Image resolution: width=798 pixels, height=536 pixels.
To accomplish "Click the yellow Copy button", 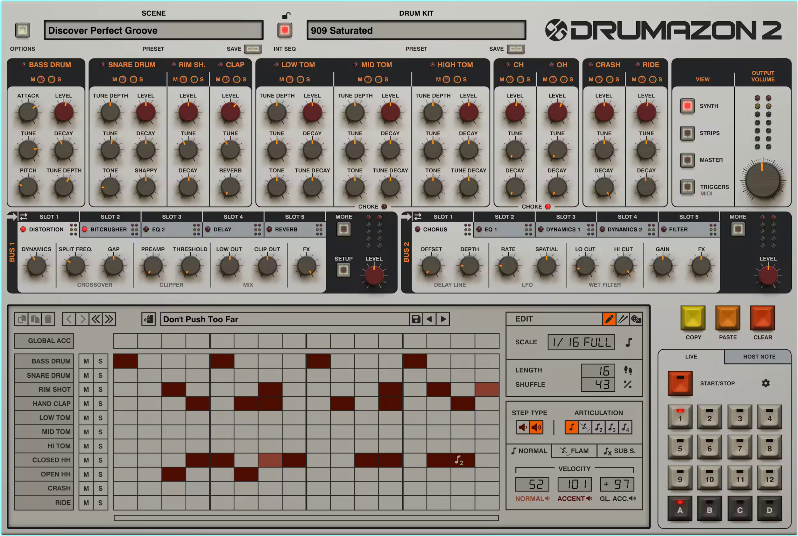I will [x=693, y=318].
